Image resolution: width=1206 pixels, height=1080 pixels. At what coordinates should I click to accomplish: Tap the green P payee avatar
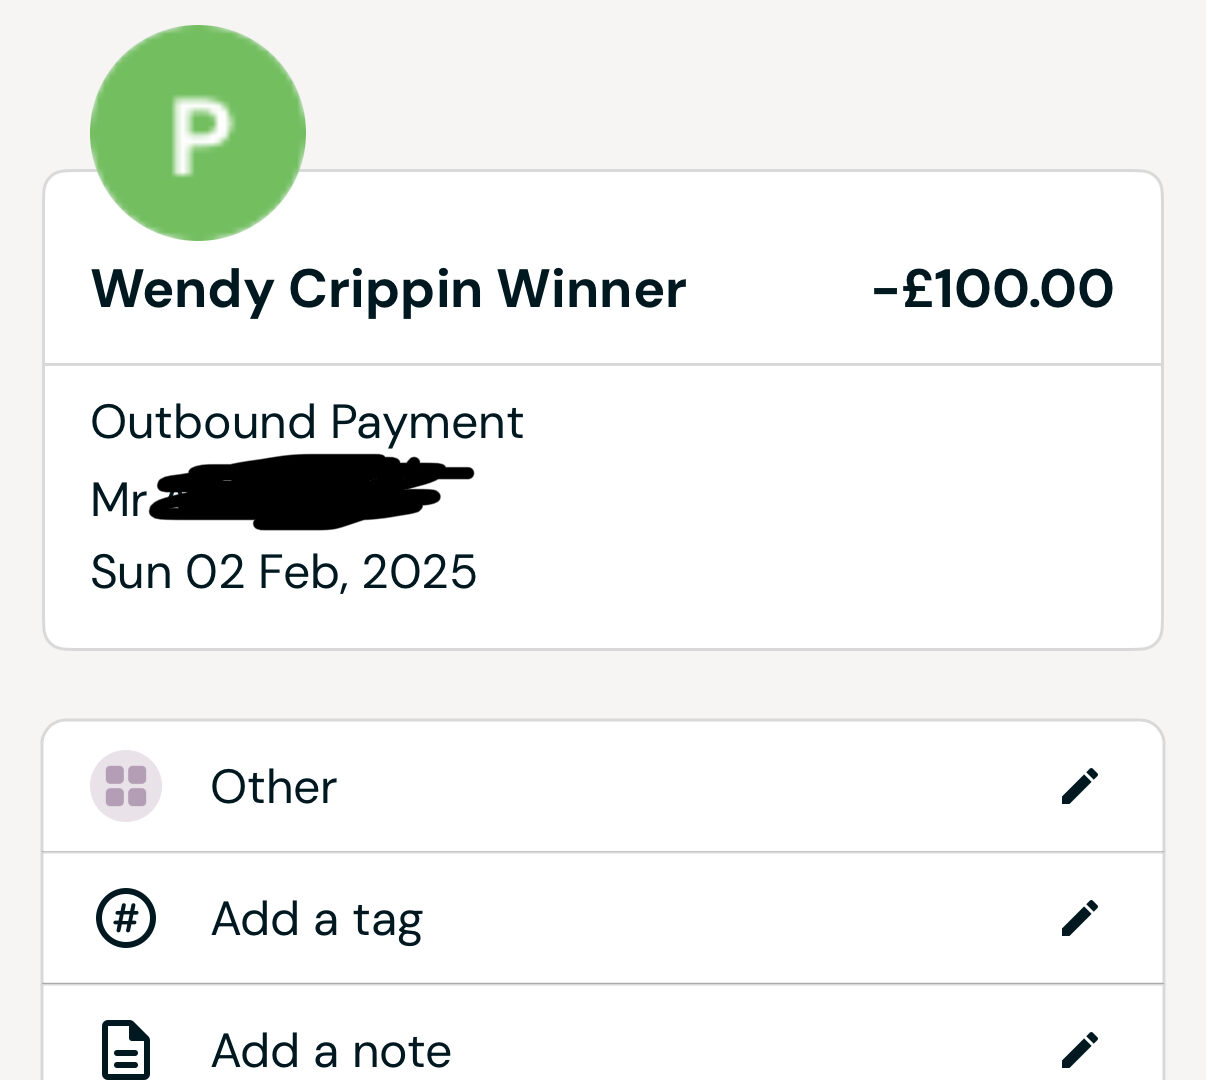tap(198, 133)
